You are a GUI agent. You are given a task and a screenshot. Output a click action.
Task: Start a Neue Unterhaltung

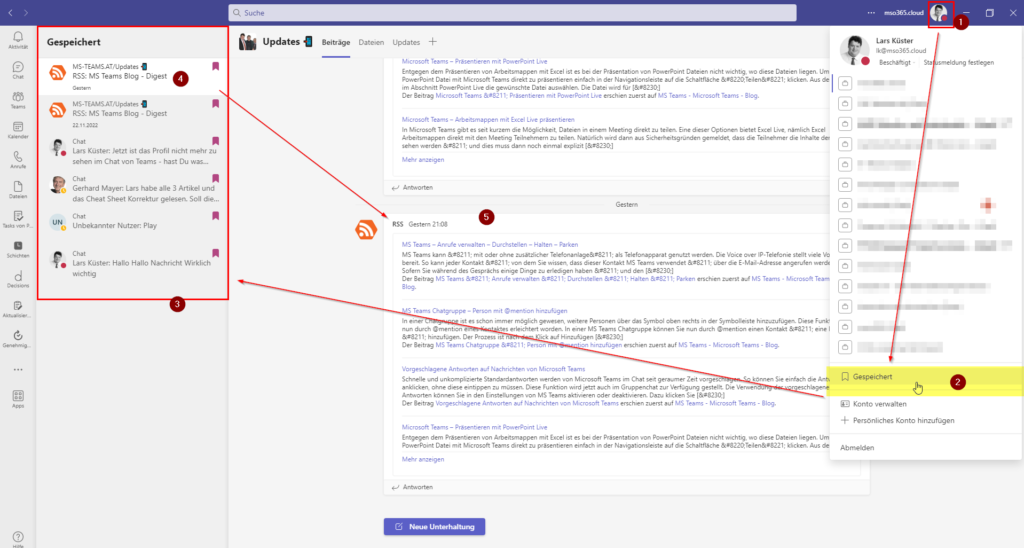point(434,526)
